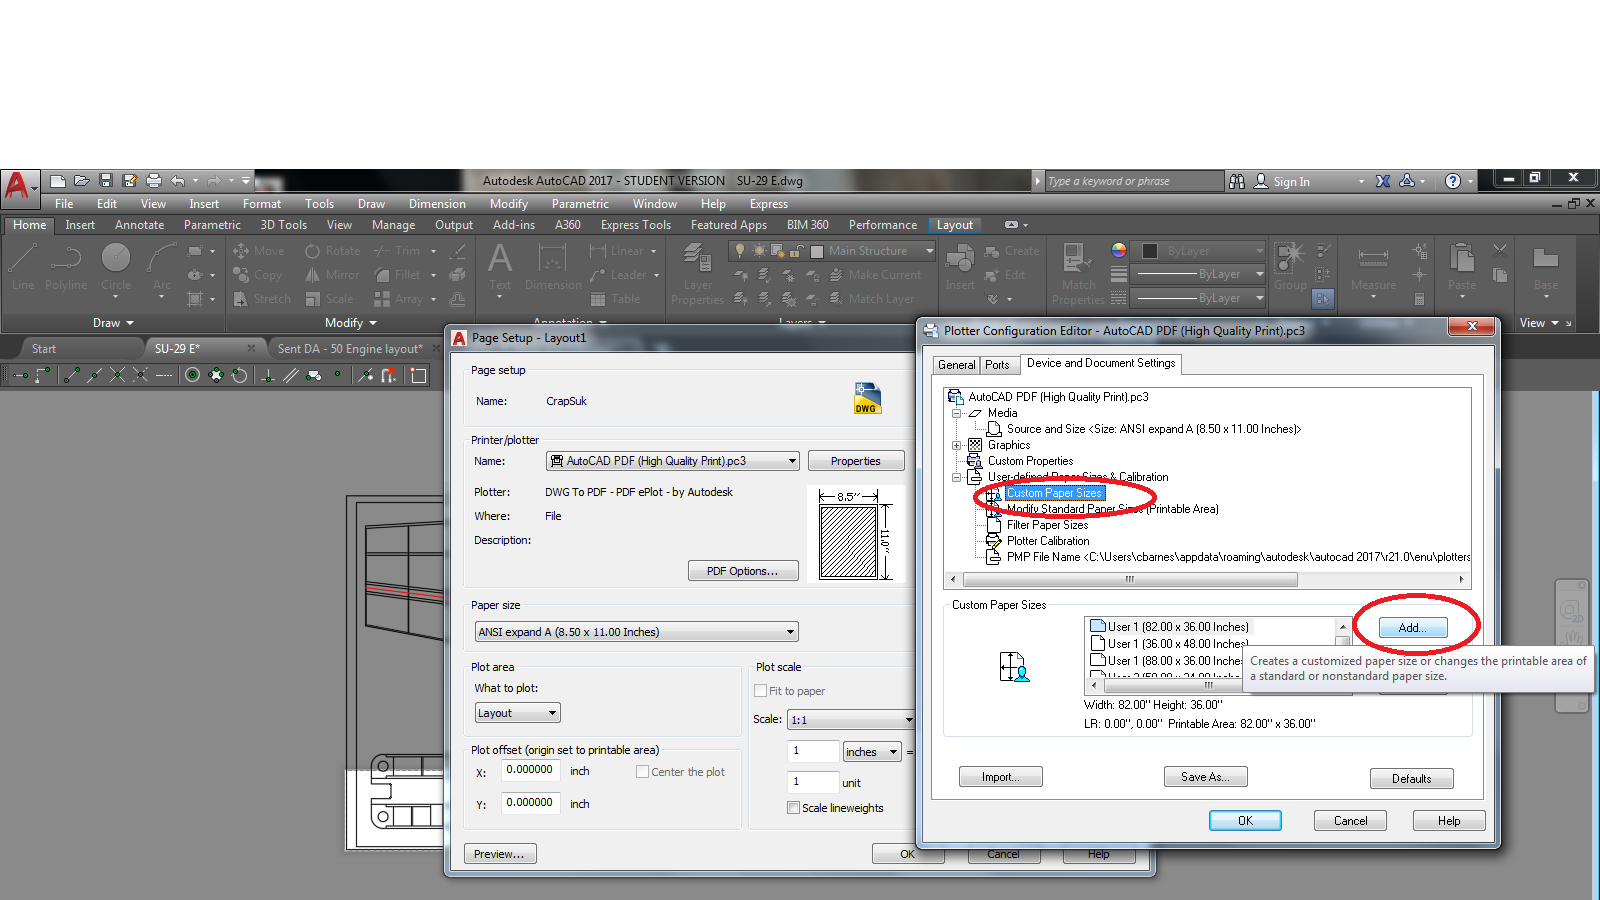Switch to the Annotate ribbon tab
The width and height of the screenshot is (1600, 900).
tap(139, 225)
